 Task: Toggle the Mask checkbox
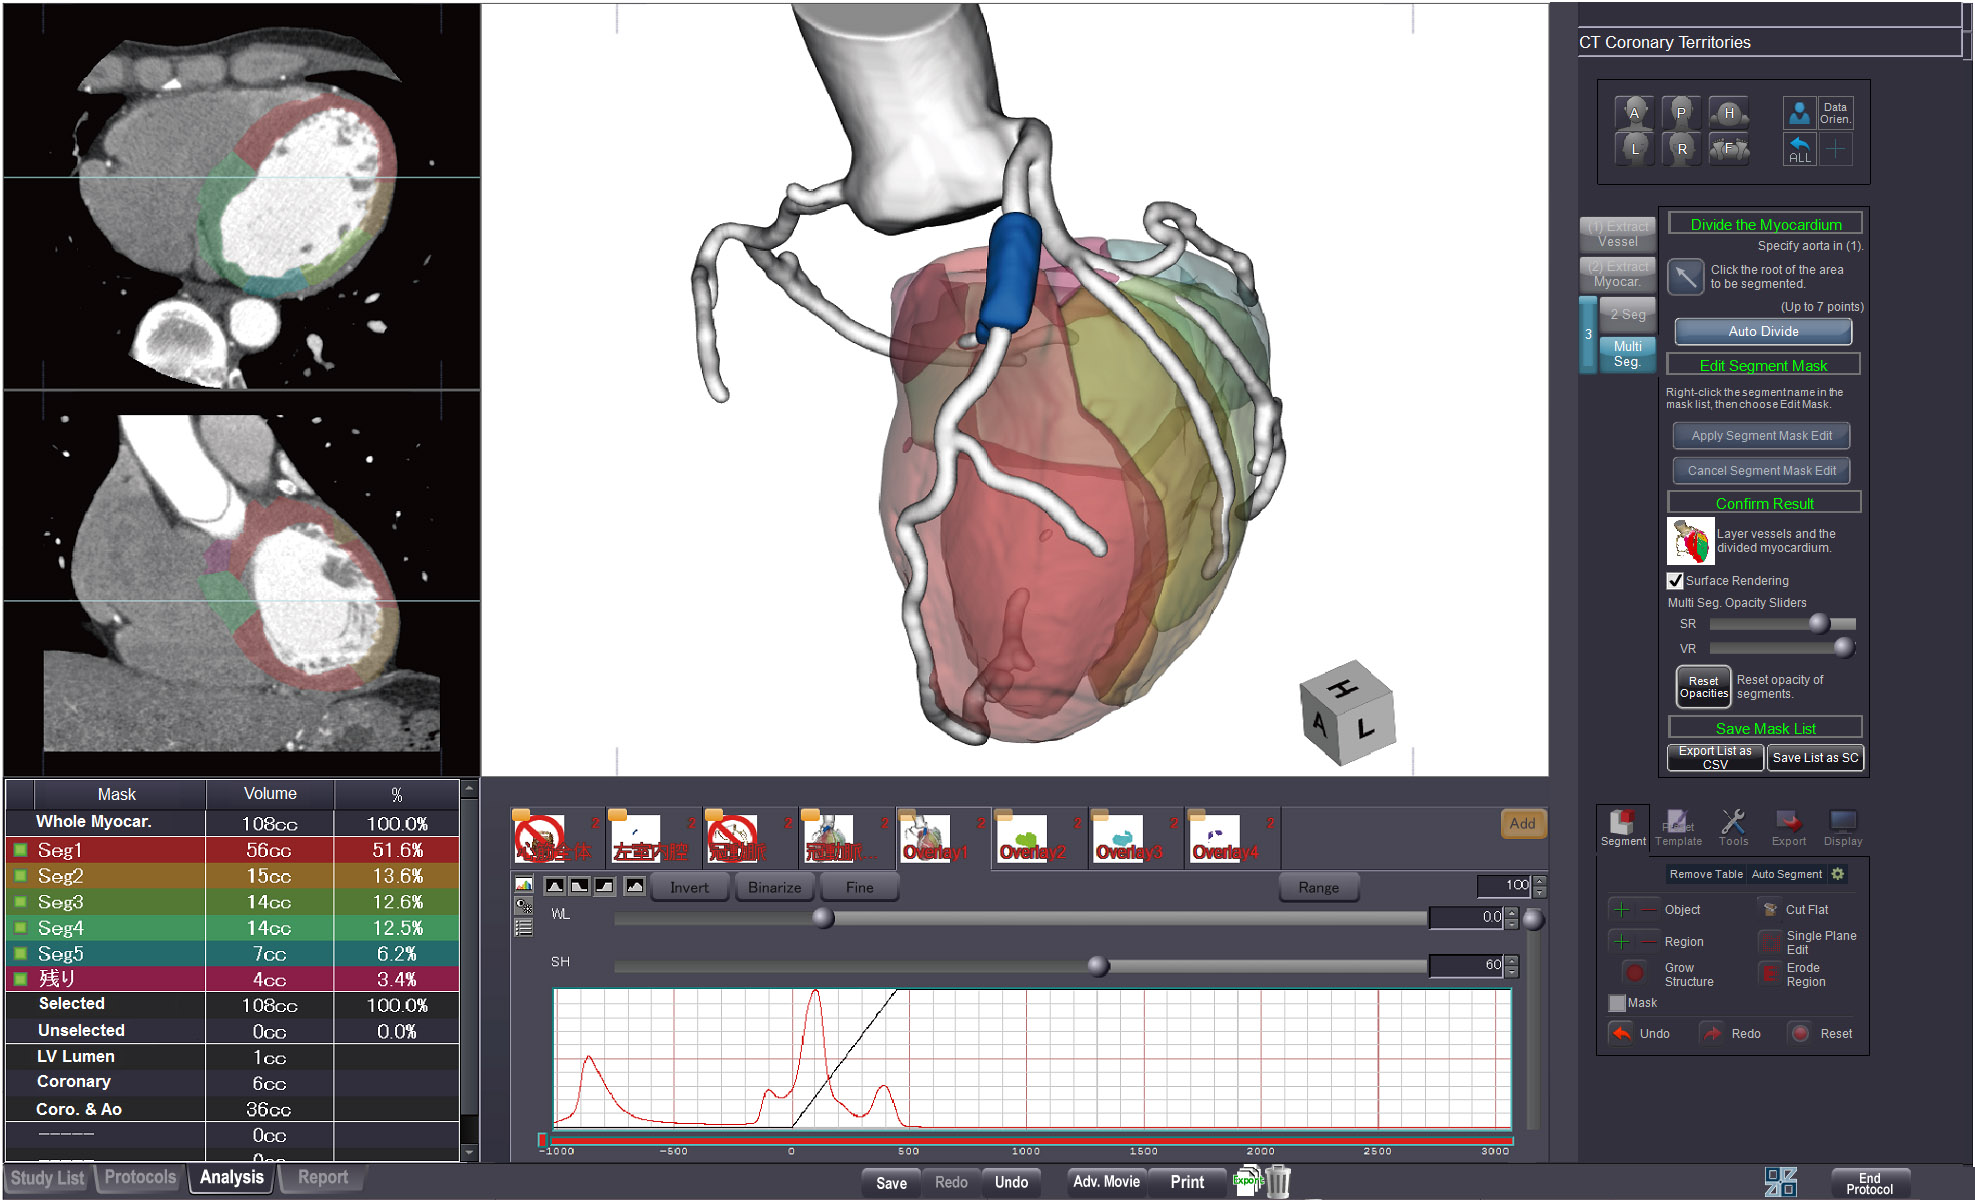click(1617, 1003)
